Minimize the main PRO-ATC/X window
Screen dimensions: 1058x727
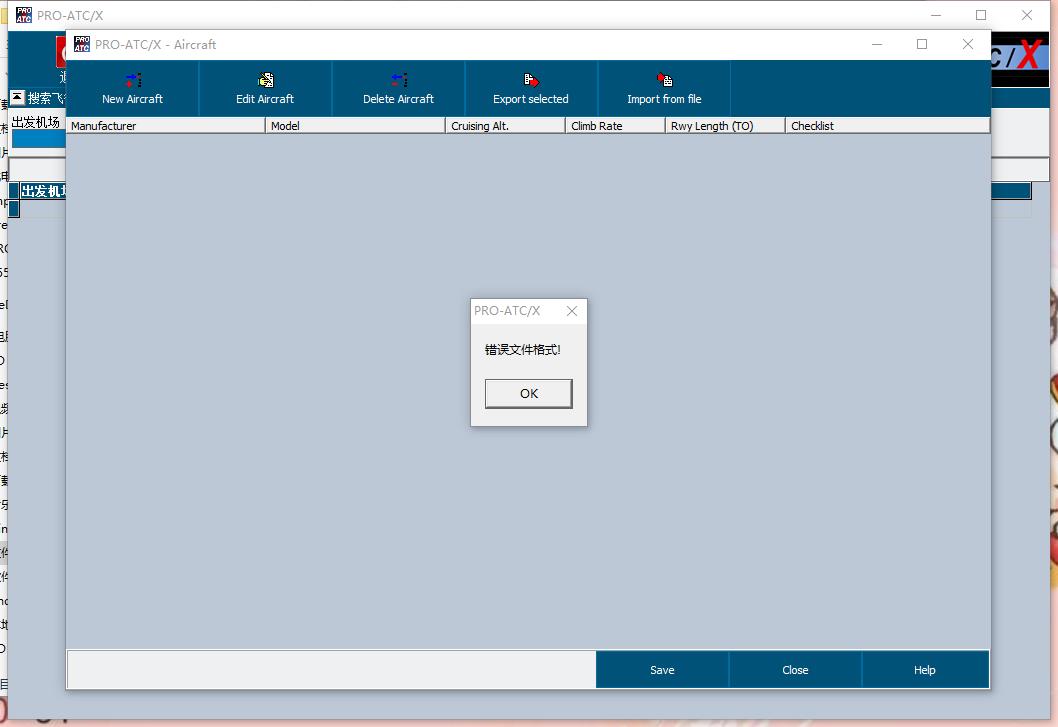point(936,15)
